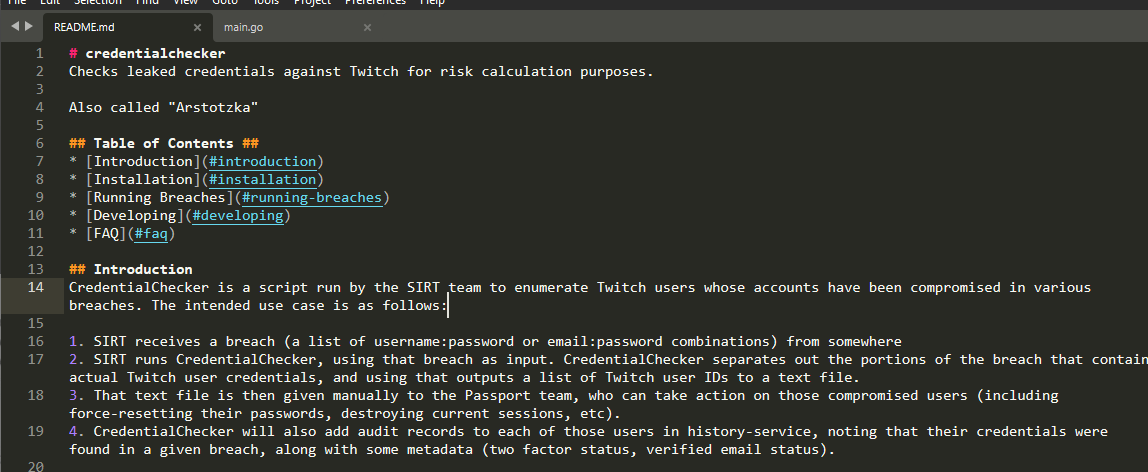Image resolution: width=1148 pixels, height=472 pixels.
Task: Close the main.go tab
Action: (x=368, y=28)
